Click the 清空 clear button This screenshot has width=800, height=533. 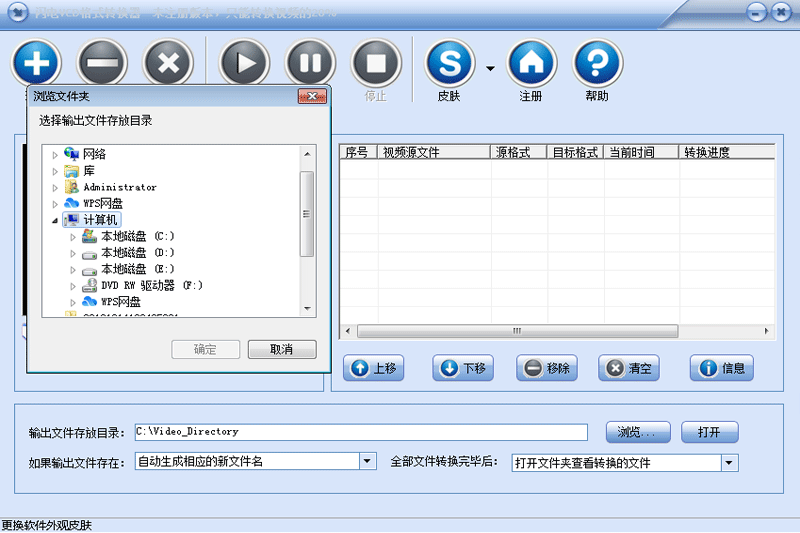629,368
